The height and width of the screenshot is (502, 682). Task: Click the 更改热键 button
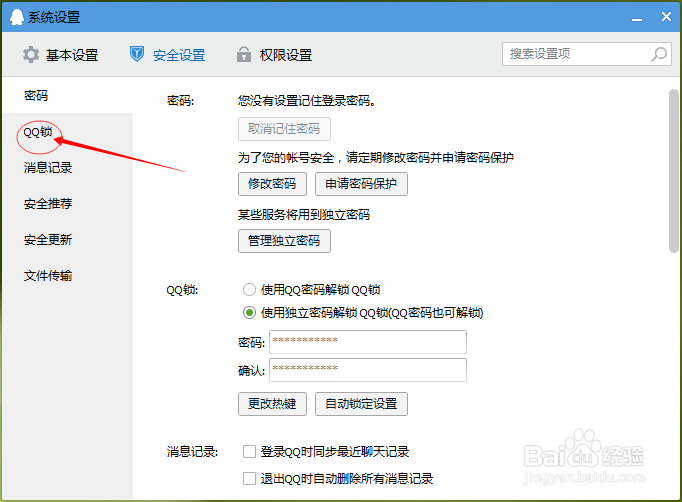coord(272,404)
